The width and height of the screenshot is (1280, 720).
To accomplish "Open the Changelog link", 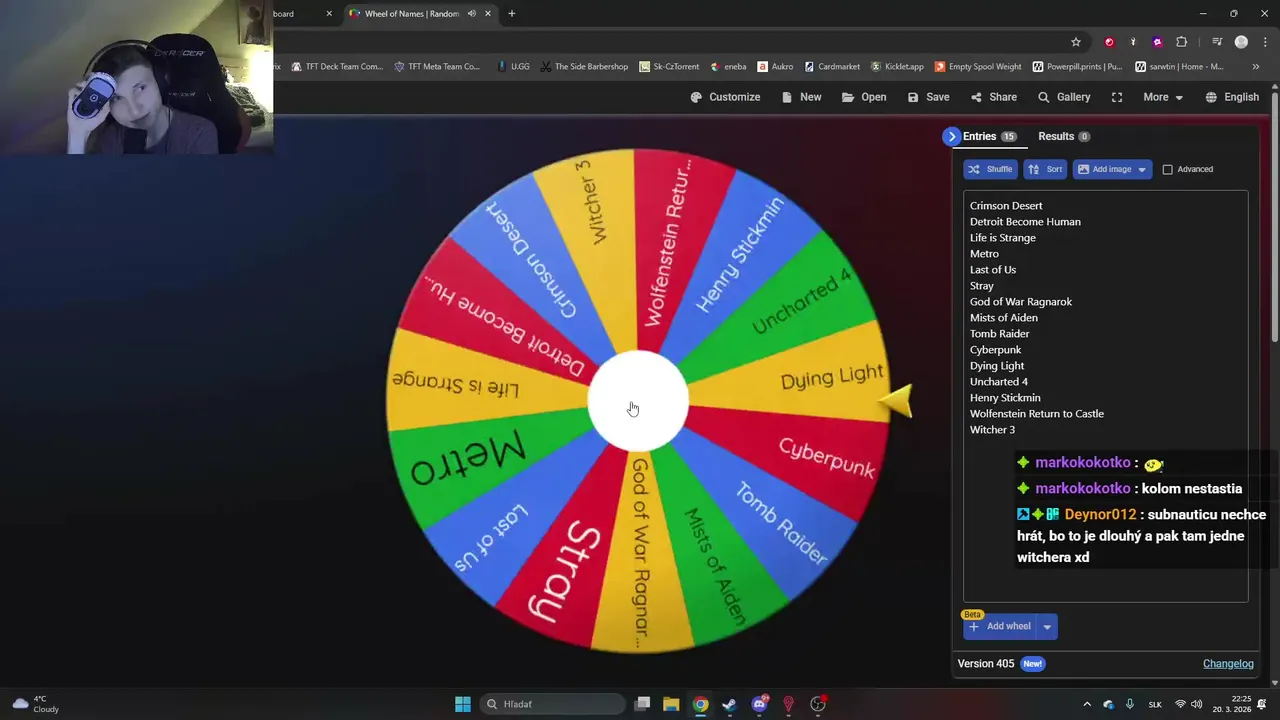I will pyautogui.click(x=1228, y=664).
